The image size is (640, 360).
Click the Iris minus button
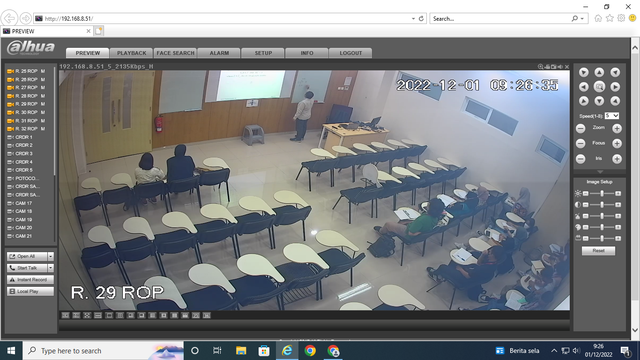[x=580, y=159]
